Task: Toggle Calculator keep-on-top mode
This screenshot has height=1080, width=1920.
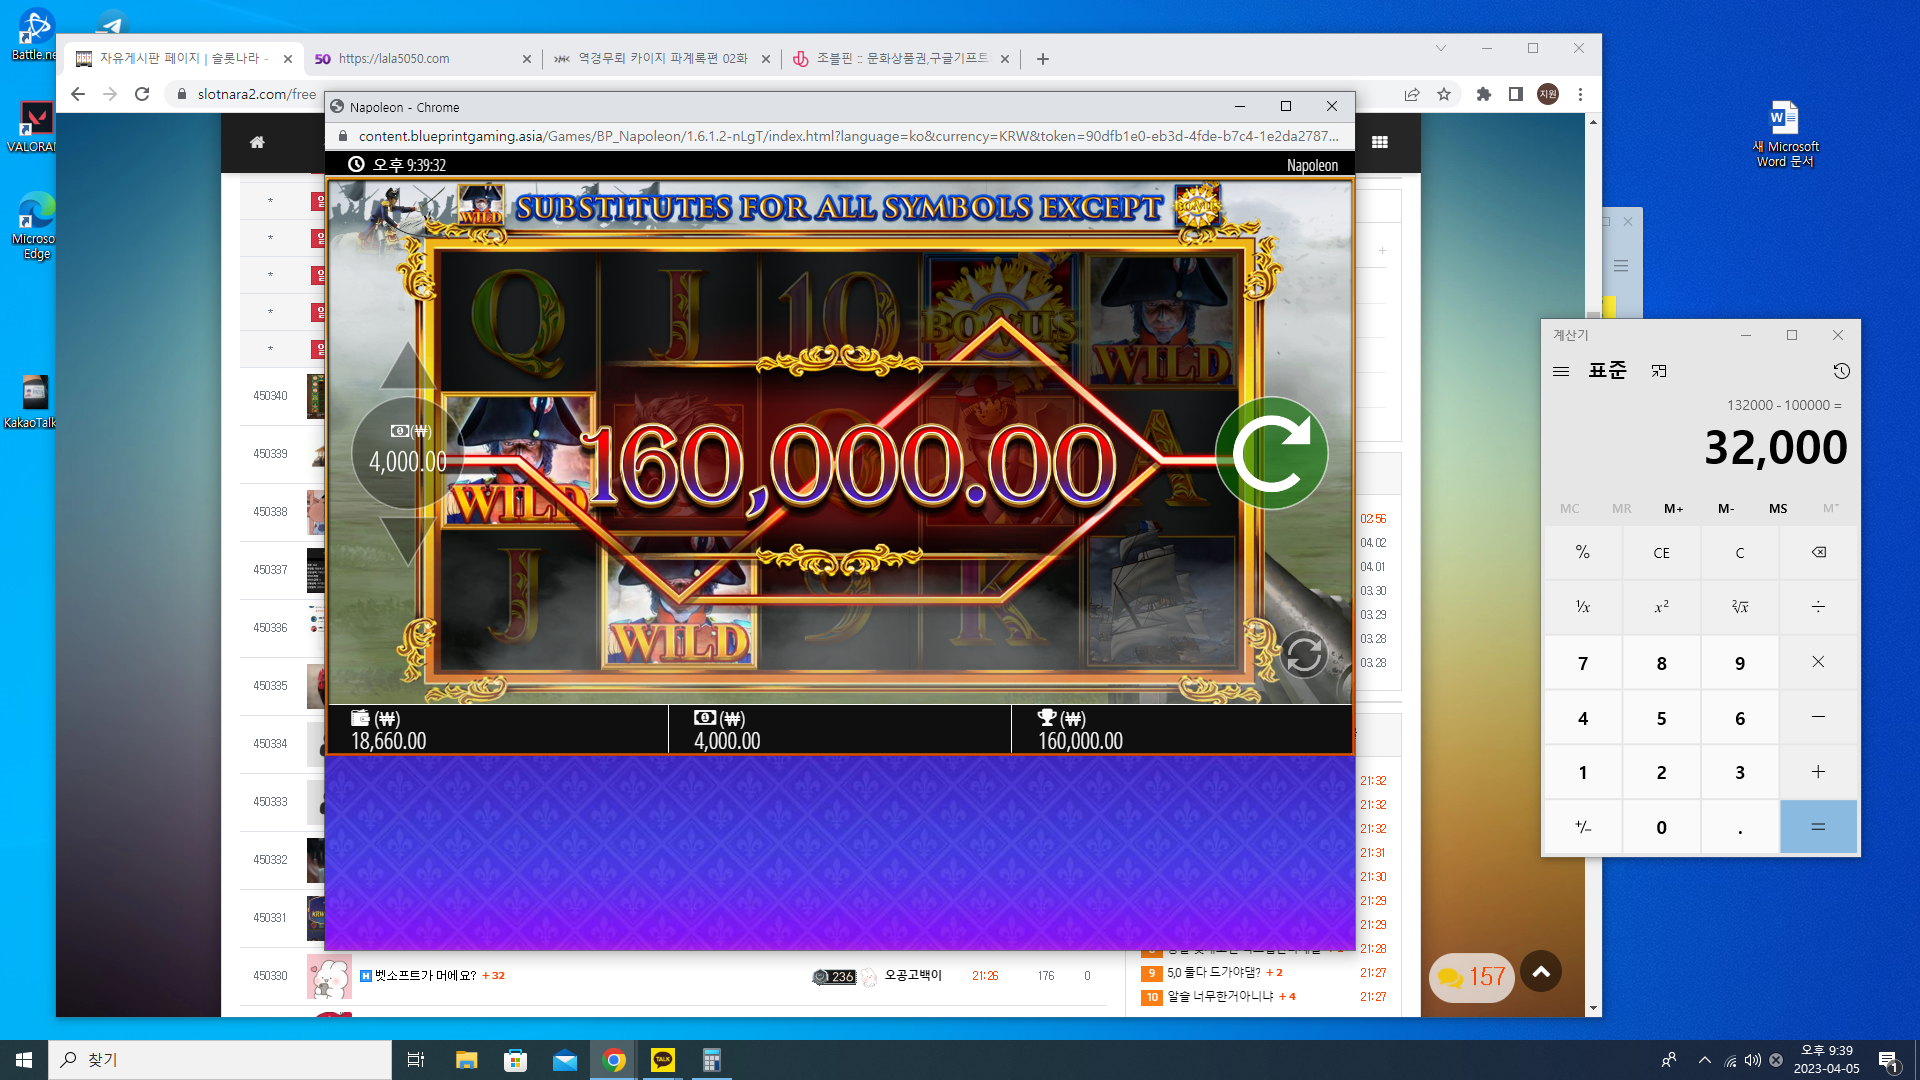Action: pyautogui.click(x=1659, y=371)
